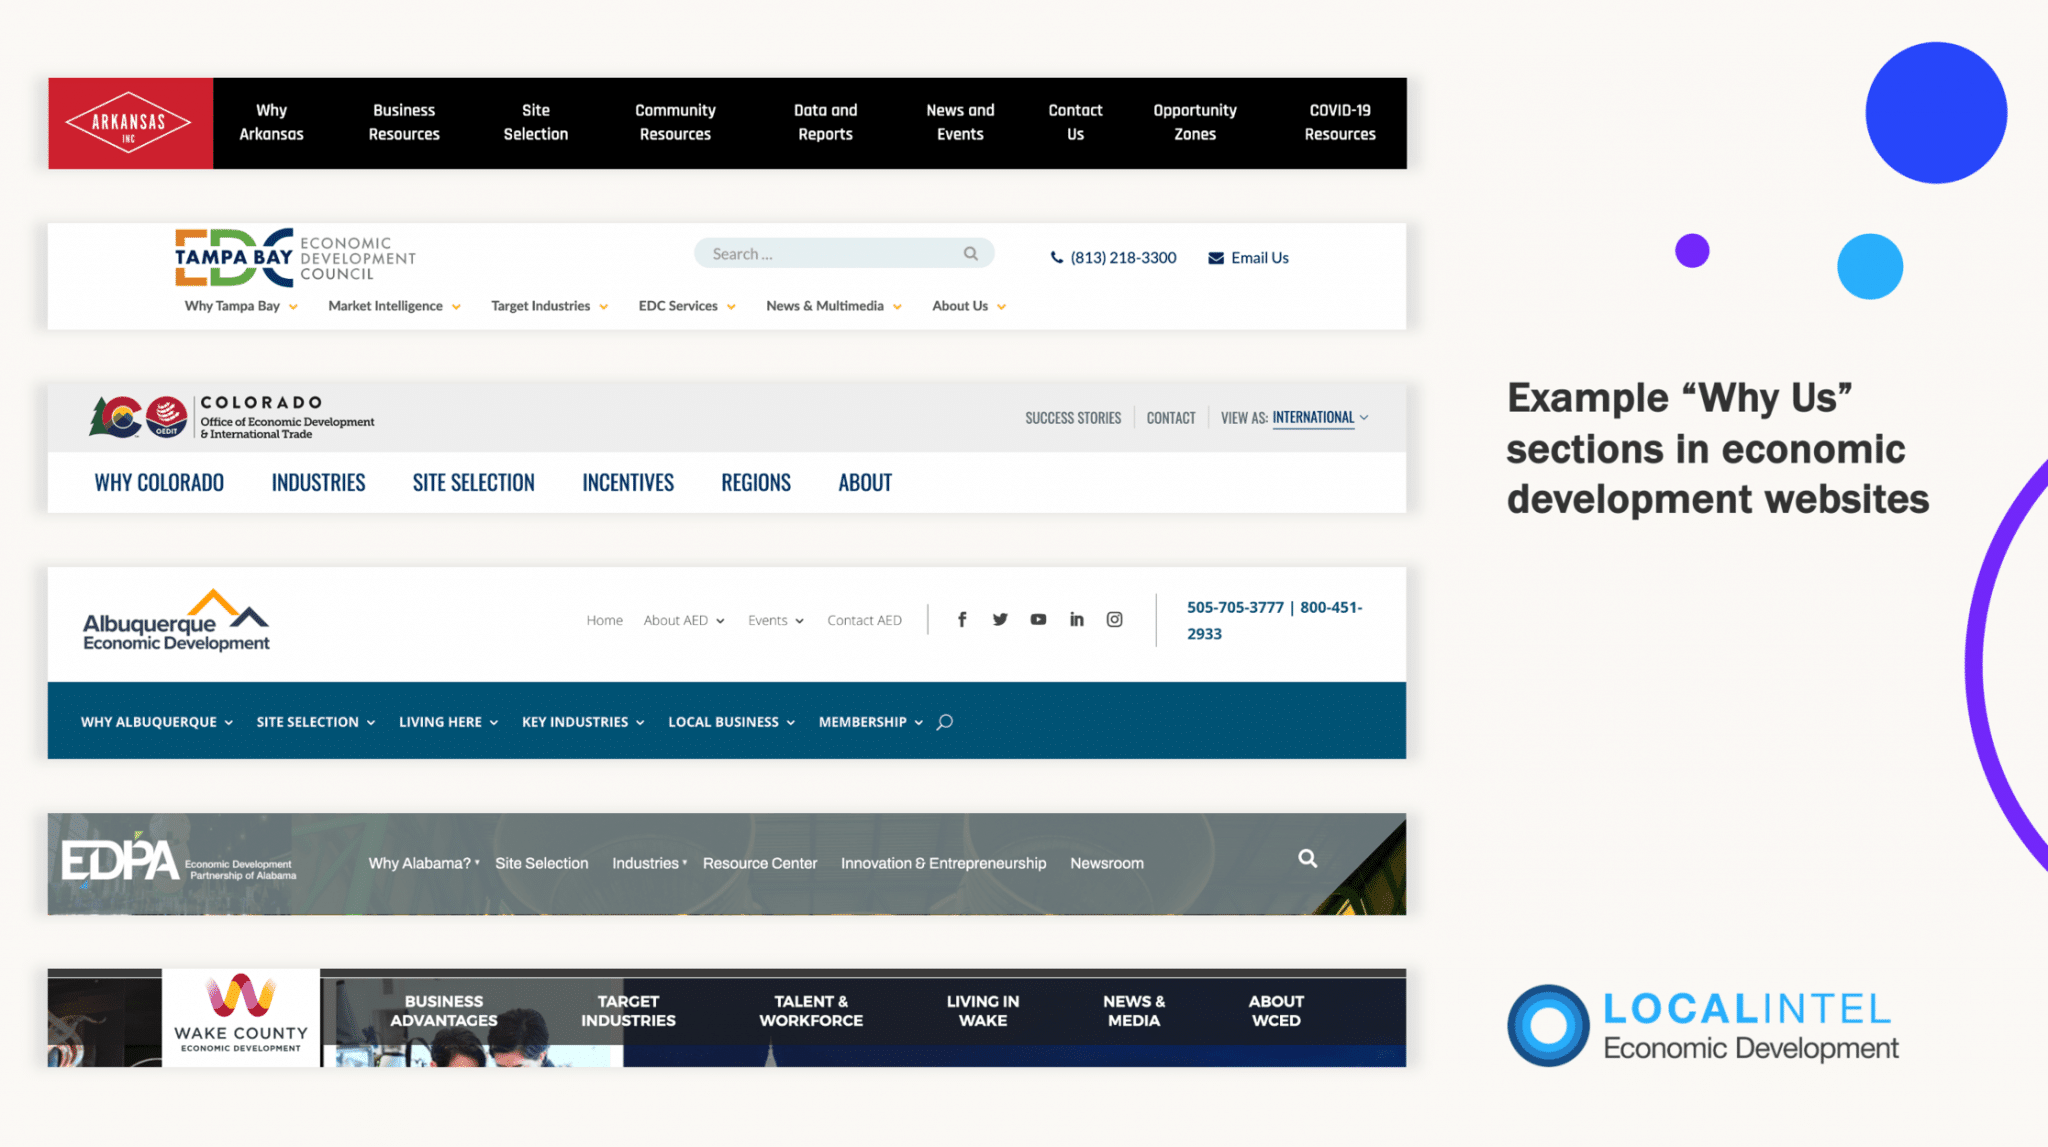Viewport: 2048px width, 1147px height.
Task: Click the Email Us envelope icon
Action: click(1216, 258)
